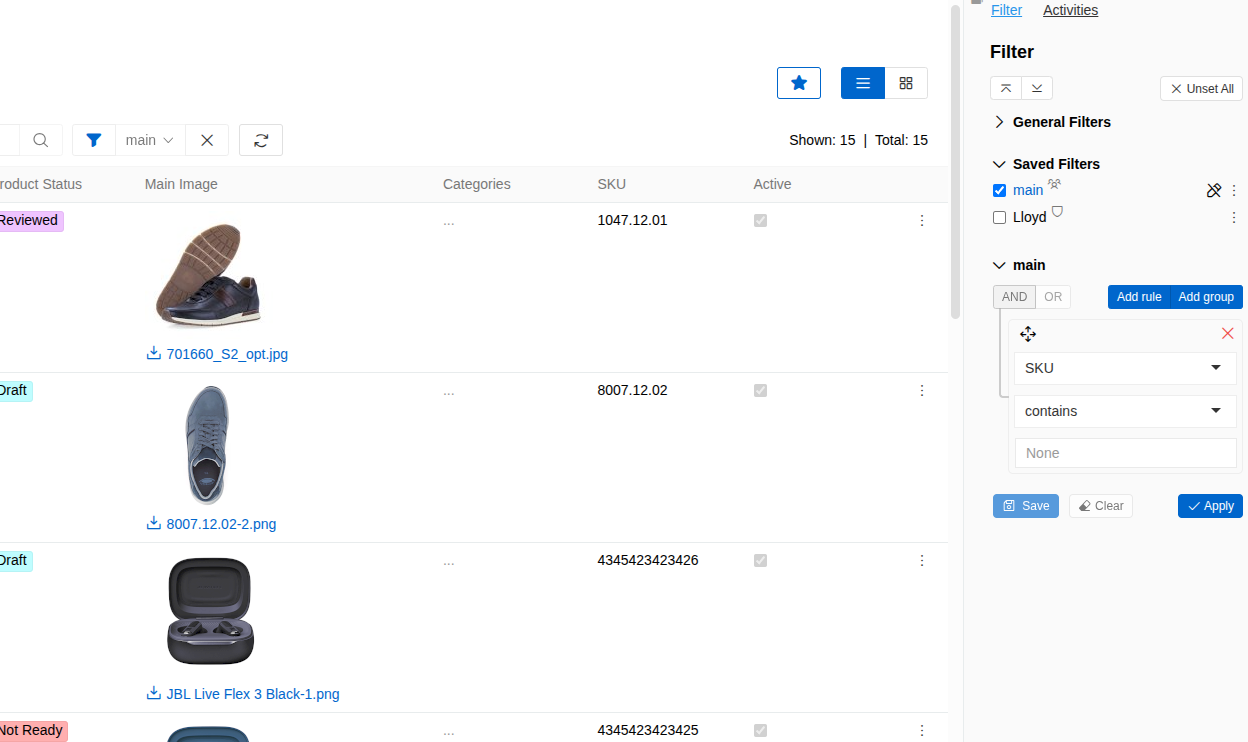Open row menu for SKU 1047.12.01

click(x=922, y=220)
